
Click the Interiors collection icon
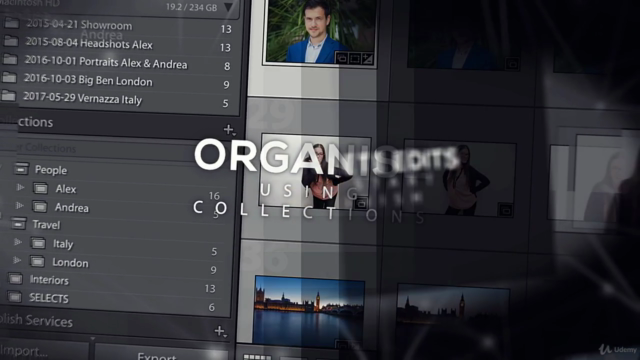[16, 279]
